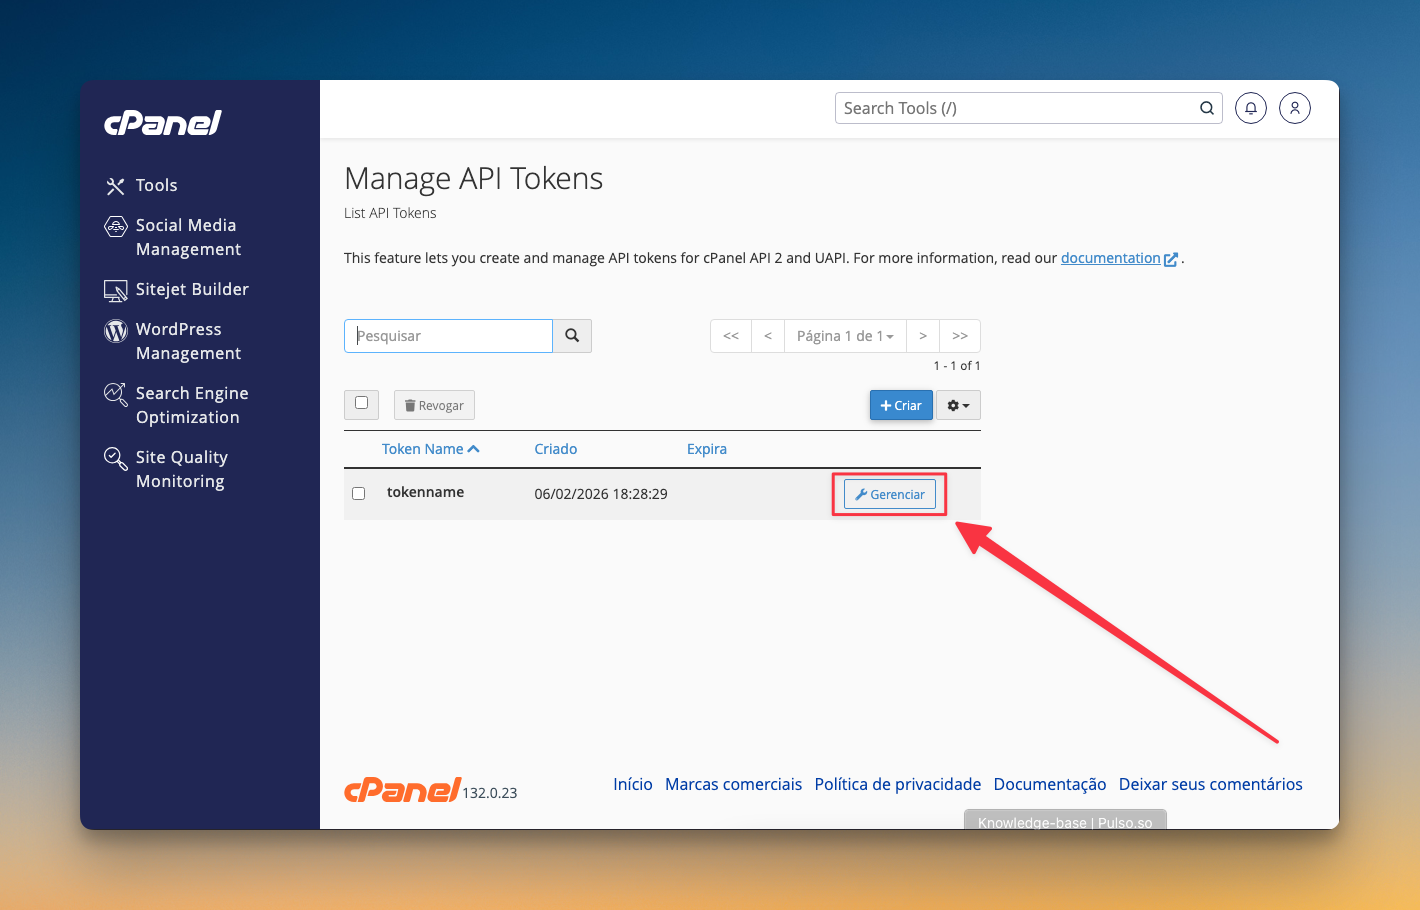Check the tokenname row checkbox
Viewport: 1420px width, 910px height.
(359, 494)
